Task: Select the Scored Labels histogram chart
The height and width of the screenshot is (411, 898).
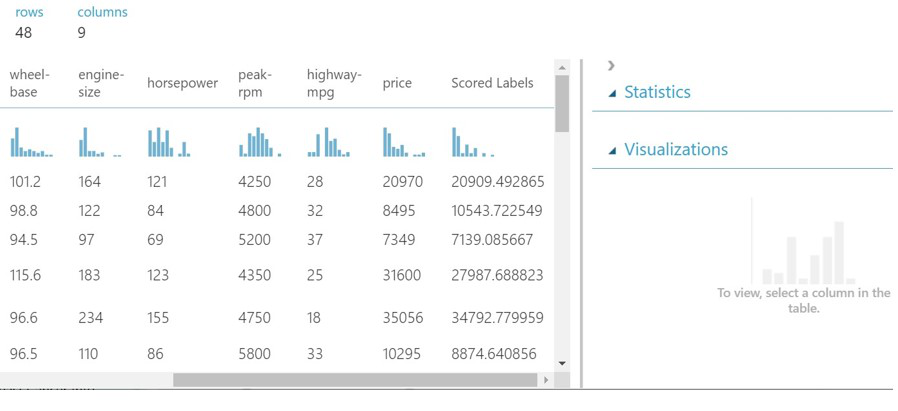Action: coord(473,142)
